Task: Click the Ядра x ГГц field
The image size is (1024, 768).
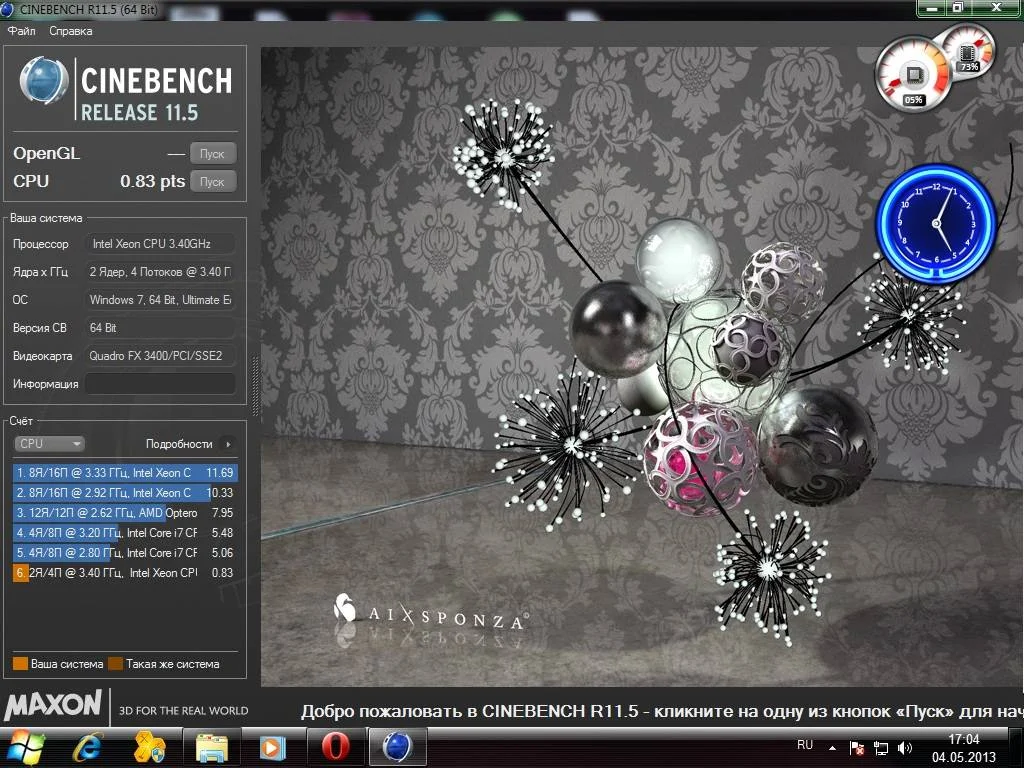Action: click(x=161, y=272)
